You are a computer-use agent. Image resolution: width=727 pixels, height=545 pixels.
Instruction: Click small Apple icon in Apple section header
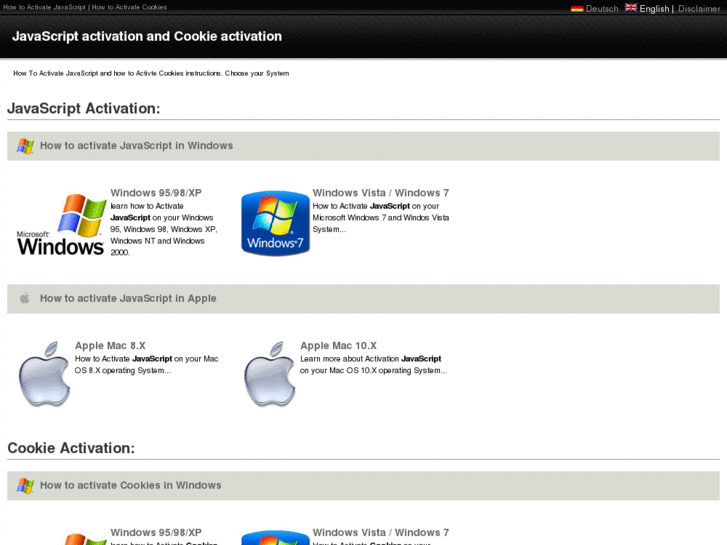(x=25, y=298)
